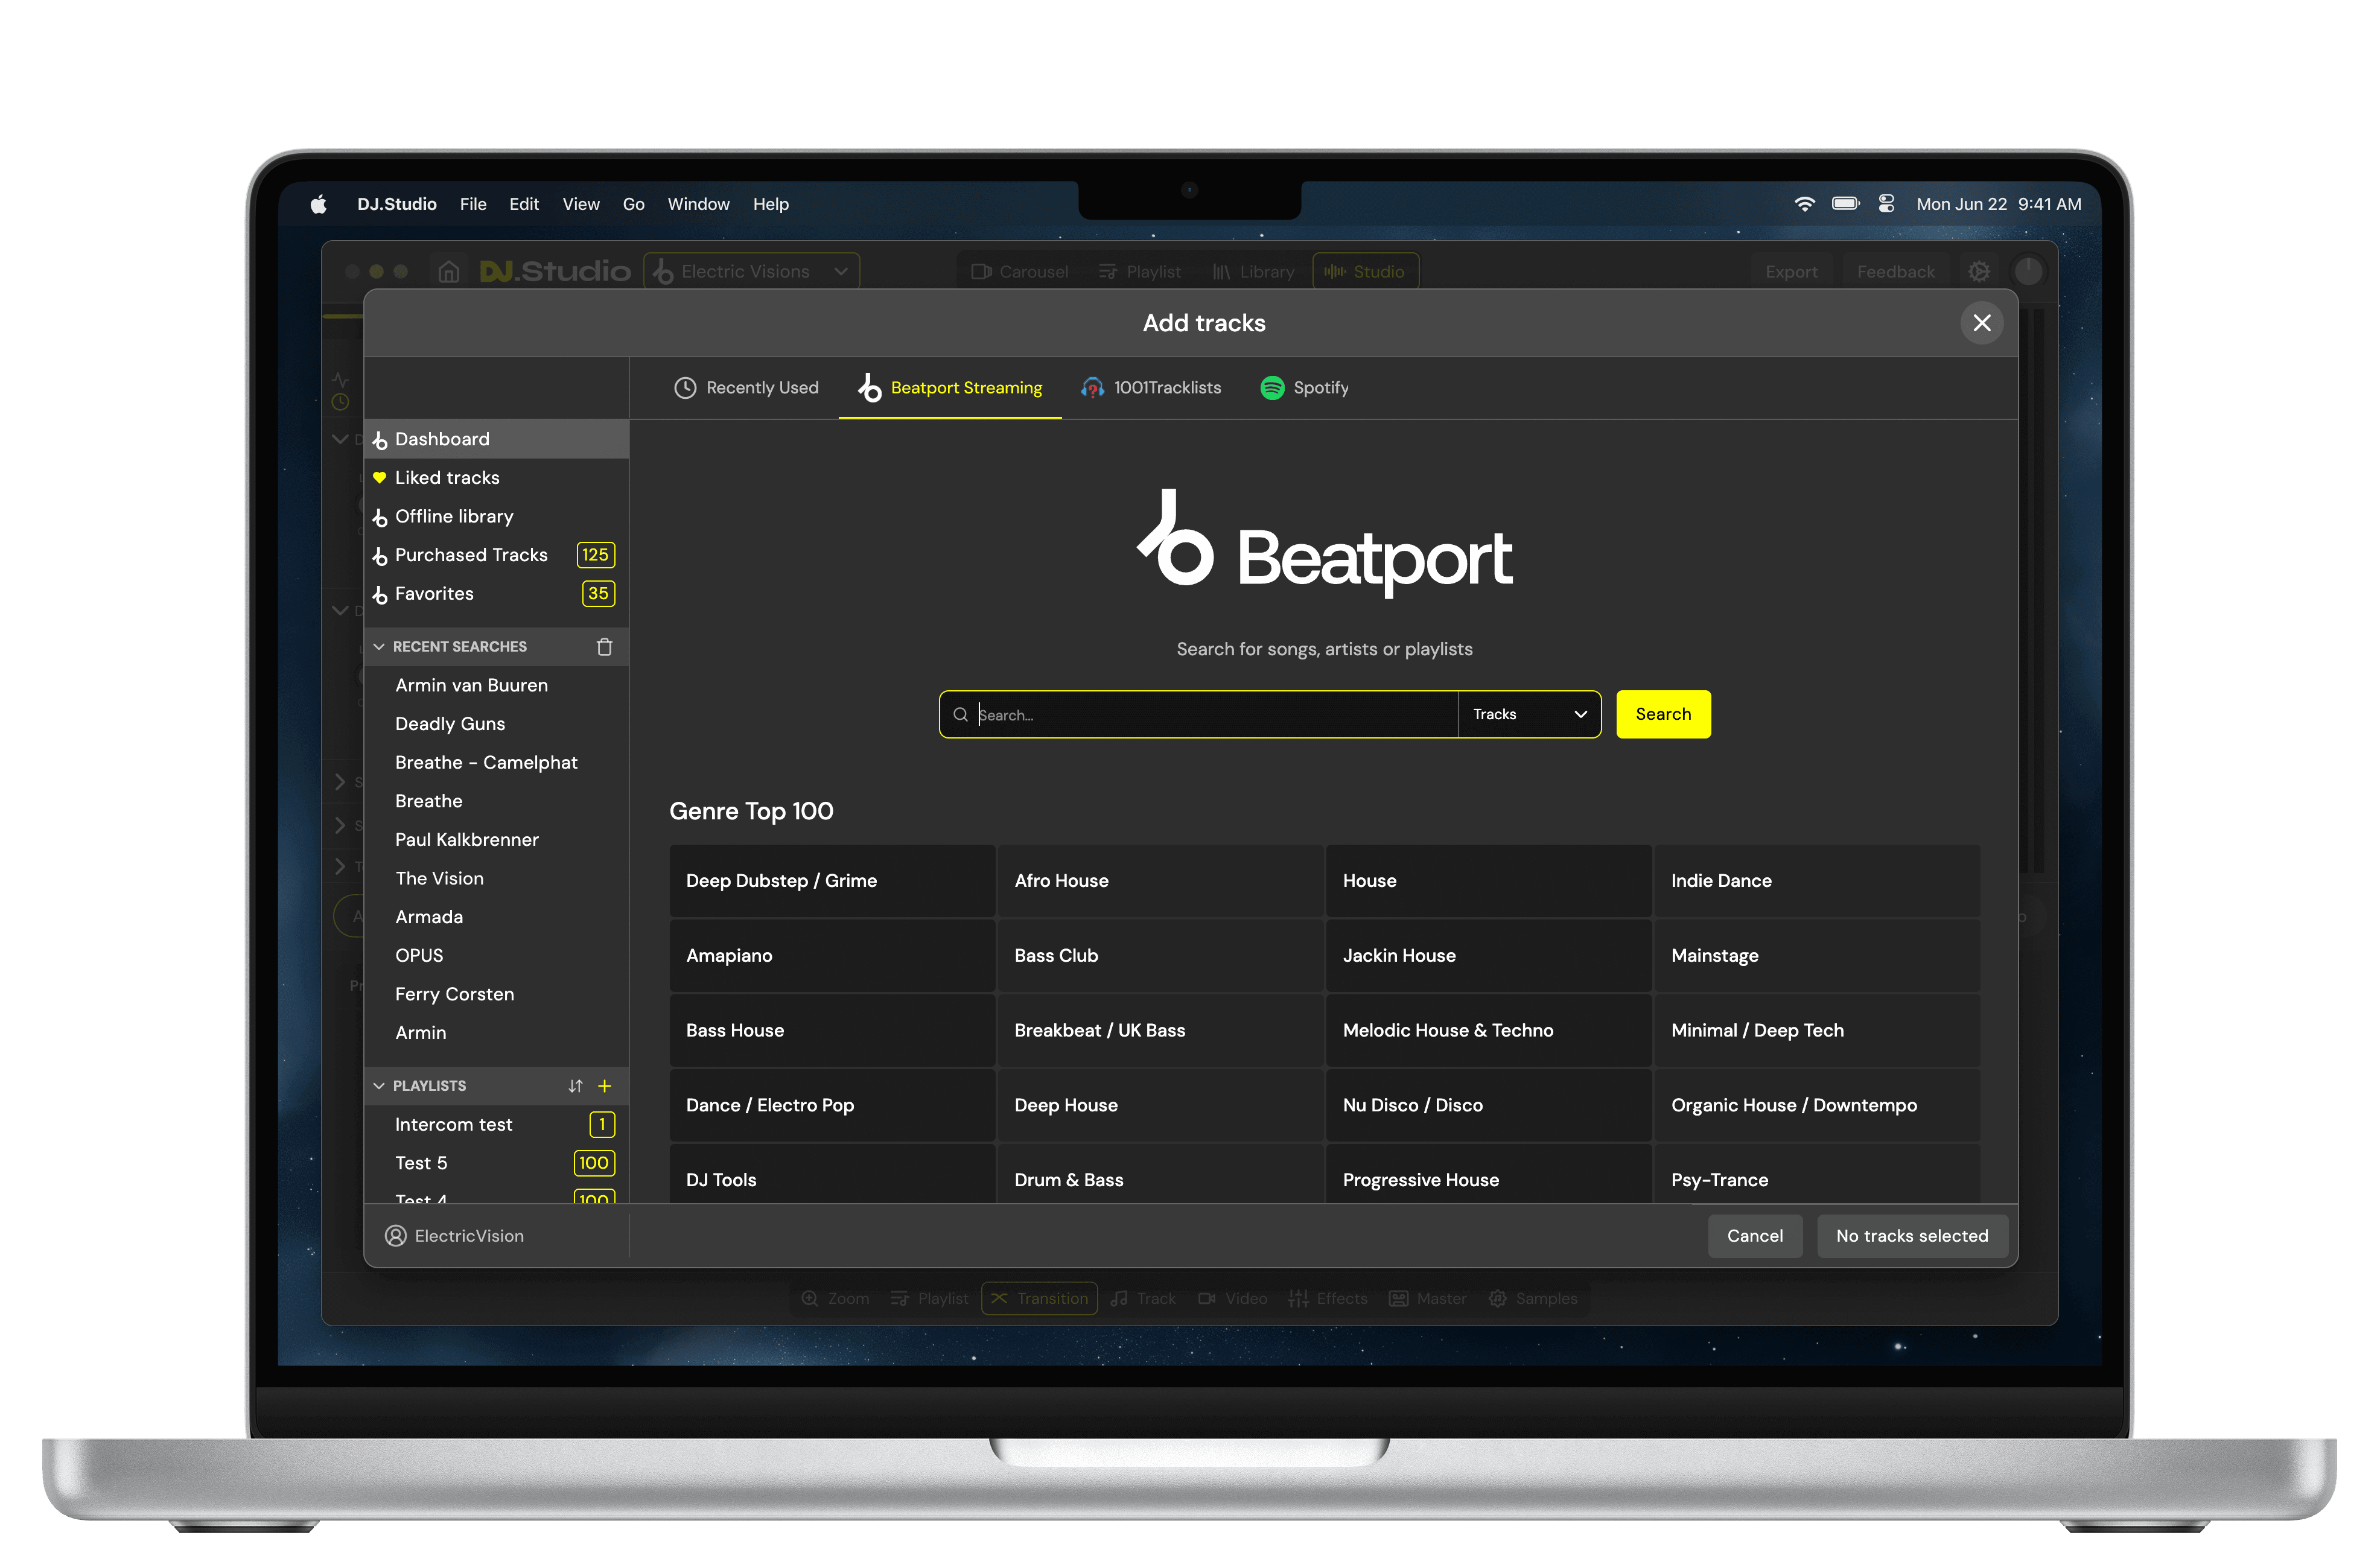
Task: Open macOS Control Center icon
Action: point(1886,204)
